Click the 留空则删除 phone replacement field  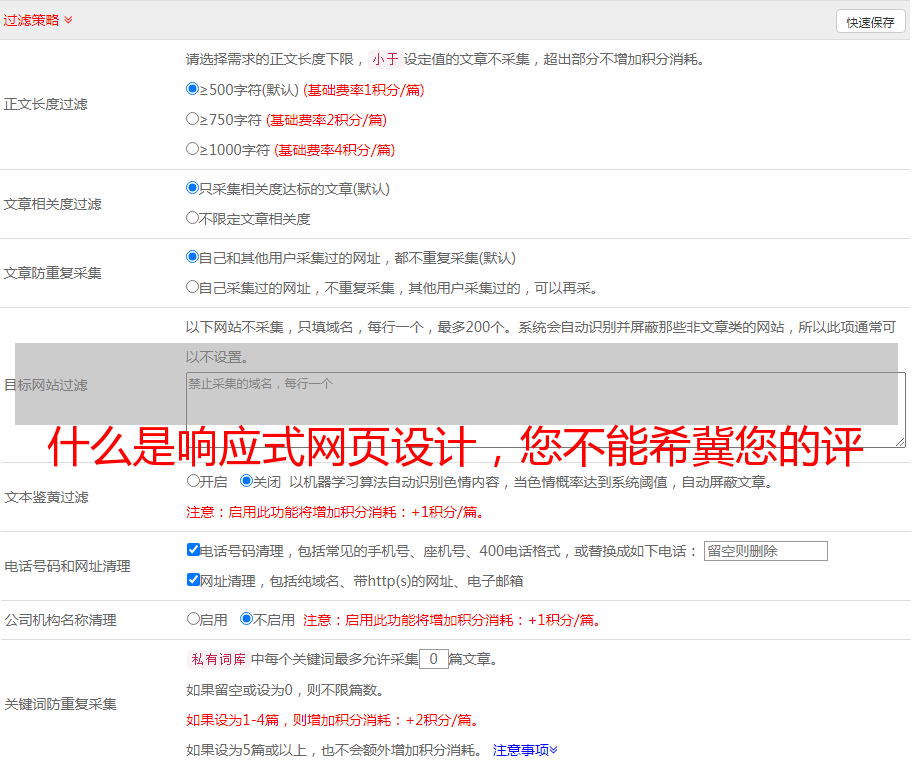[x=765, y=551]
